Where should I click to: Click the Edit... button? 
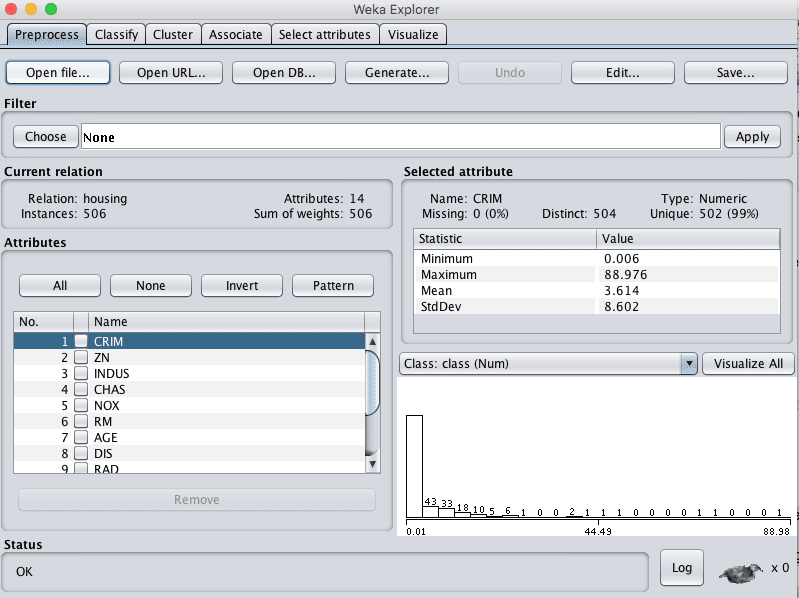(x=623, y=73)
